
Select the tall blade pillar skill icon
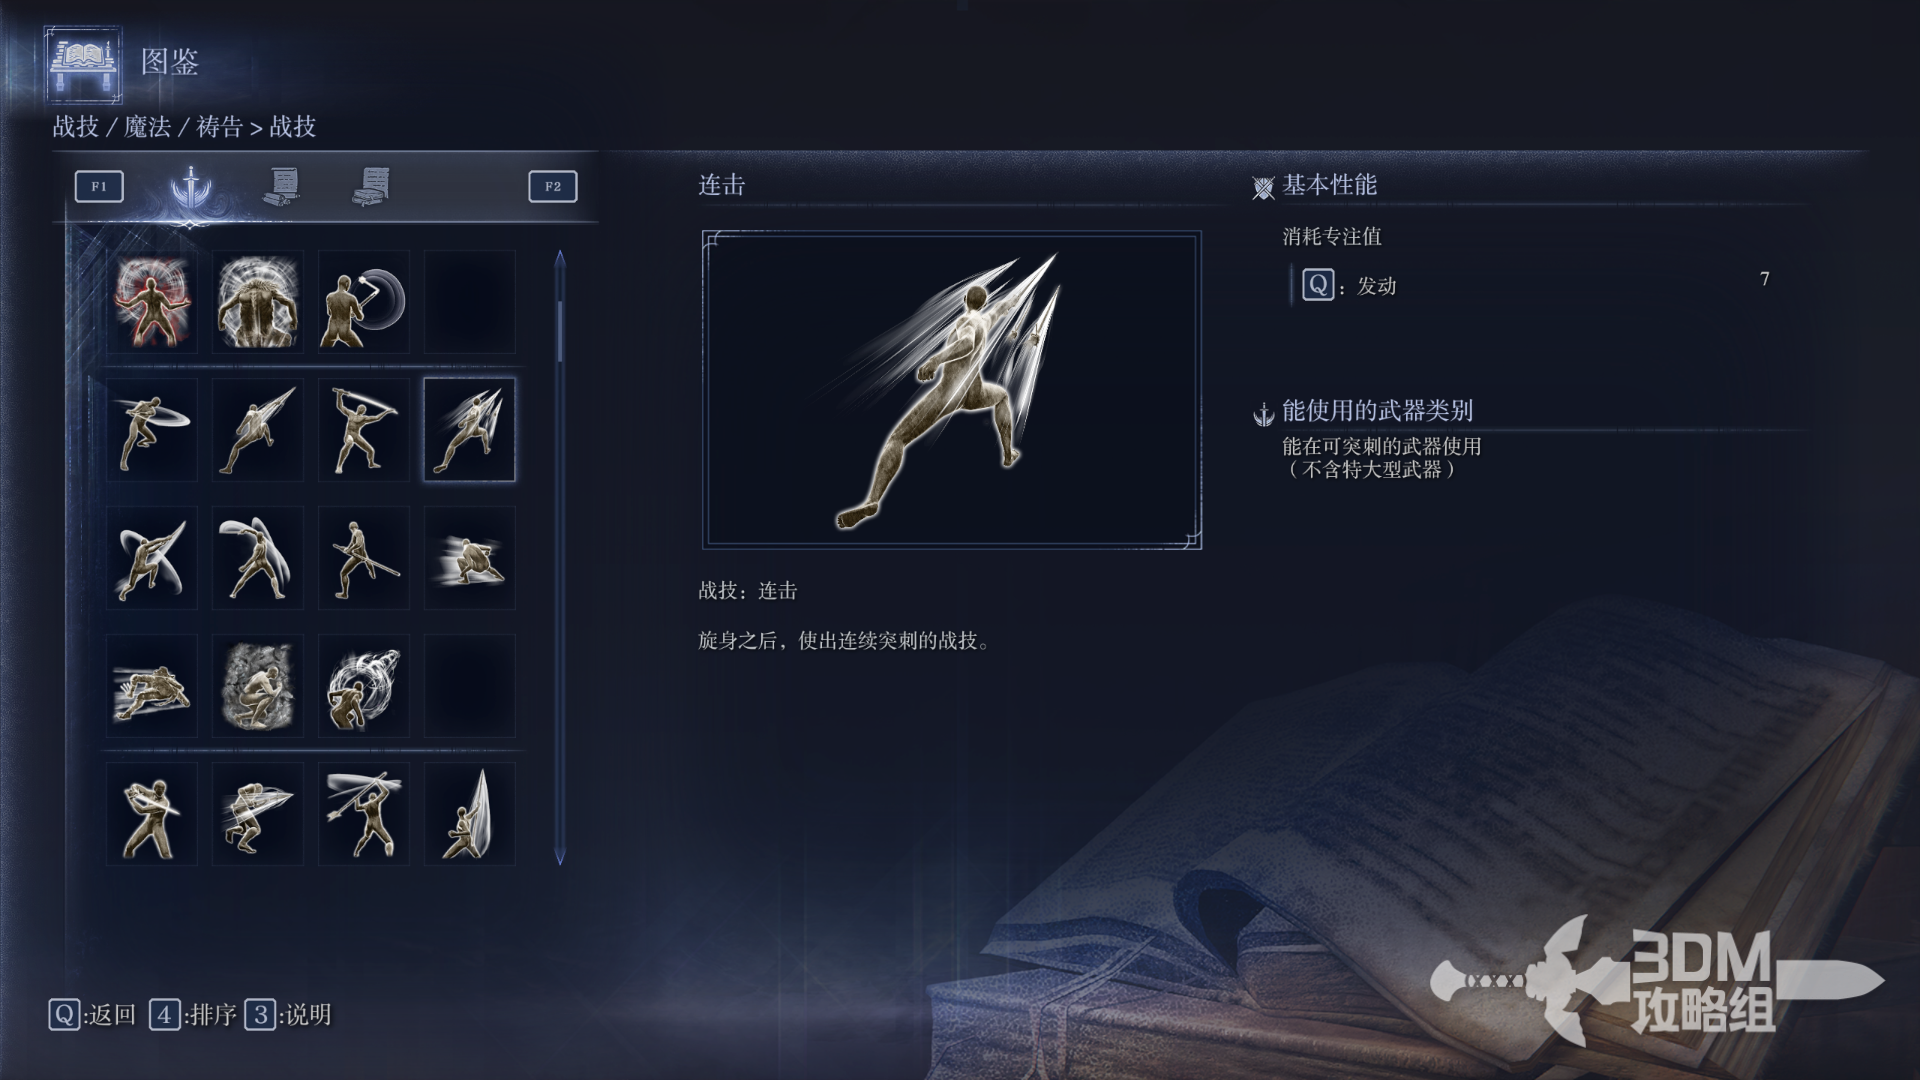(x=470, y=814)
